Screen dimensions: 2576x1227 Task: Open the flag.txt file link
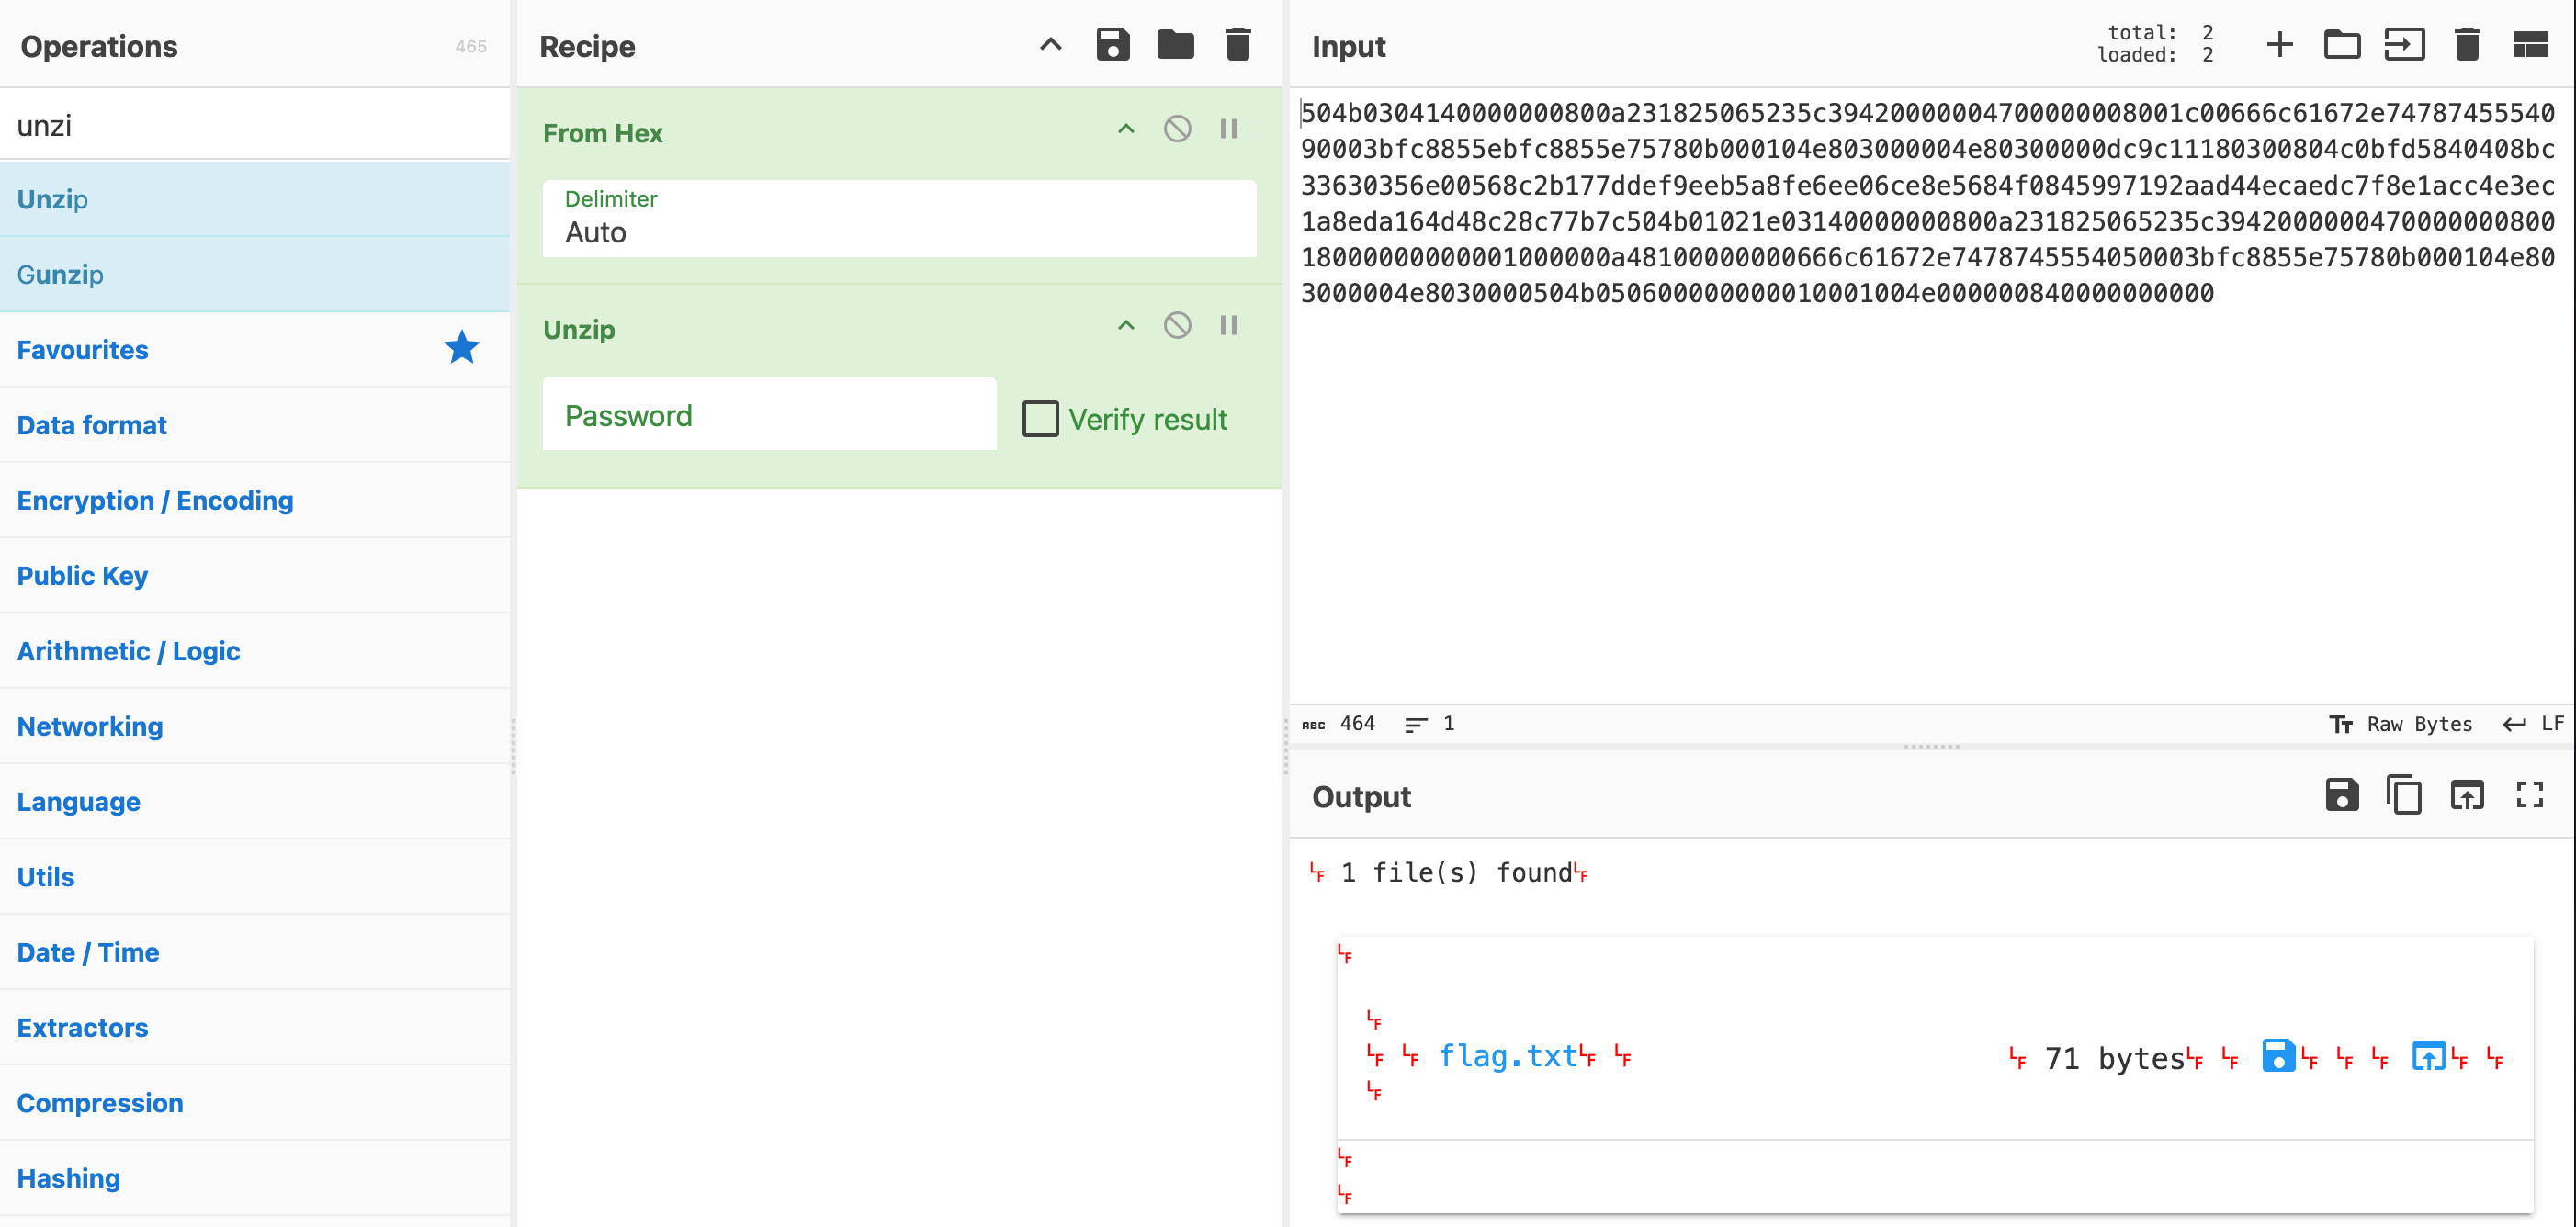tap(1507, 1056)
